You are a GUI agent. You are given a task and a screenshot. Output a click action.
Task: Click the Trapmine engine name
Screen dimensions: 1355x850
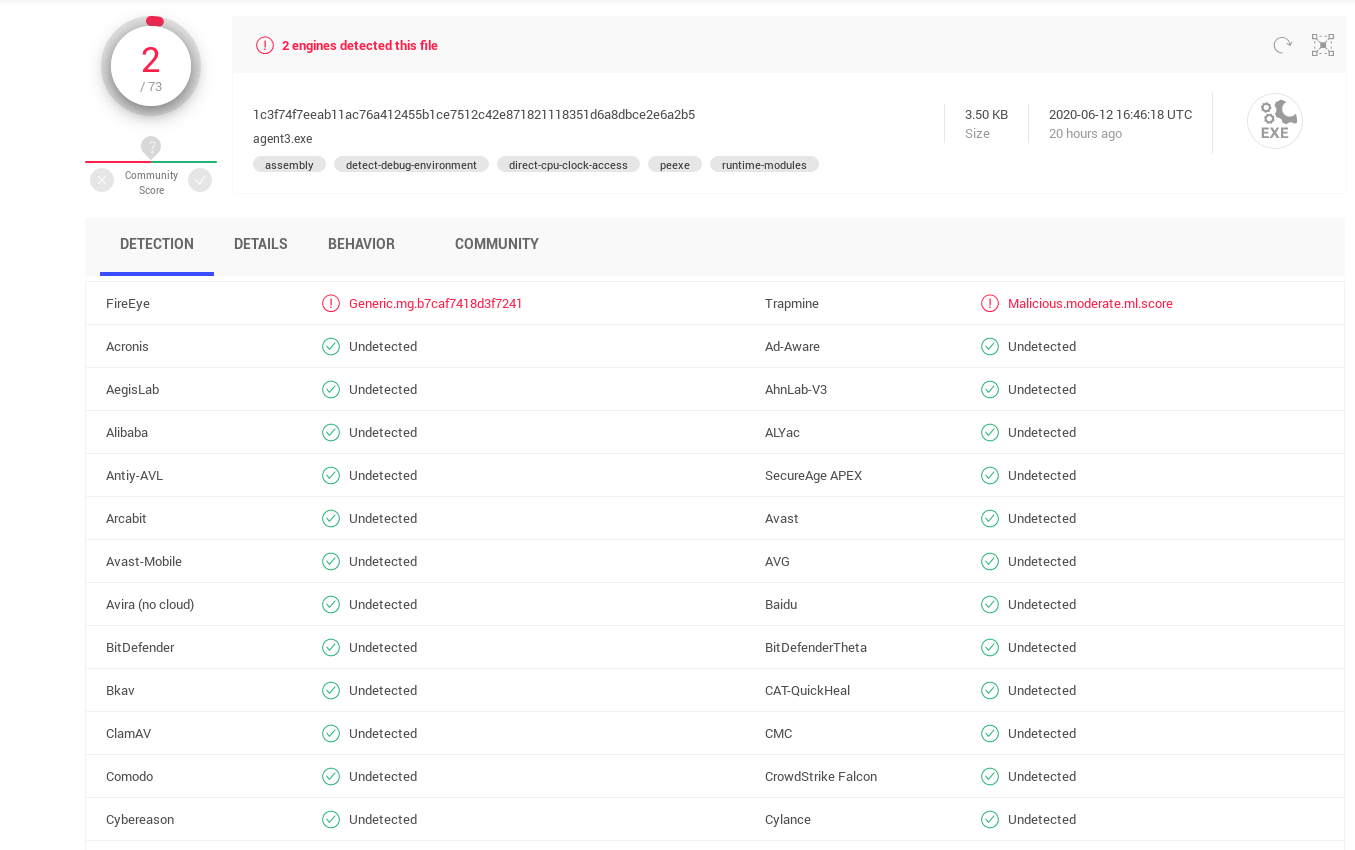(x=792, y=303)
